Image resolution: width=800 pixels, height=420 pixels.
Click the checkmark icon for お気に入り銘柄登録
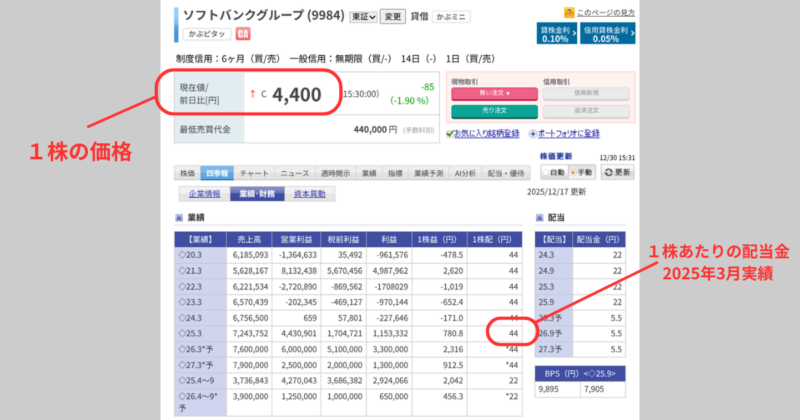click(446, 133)
